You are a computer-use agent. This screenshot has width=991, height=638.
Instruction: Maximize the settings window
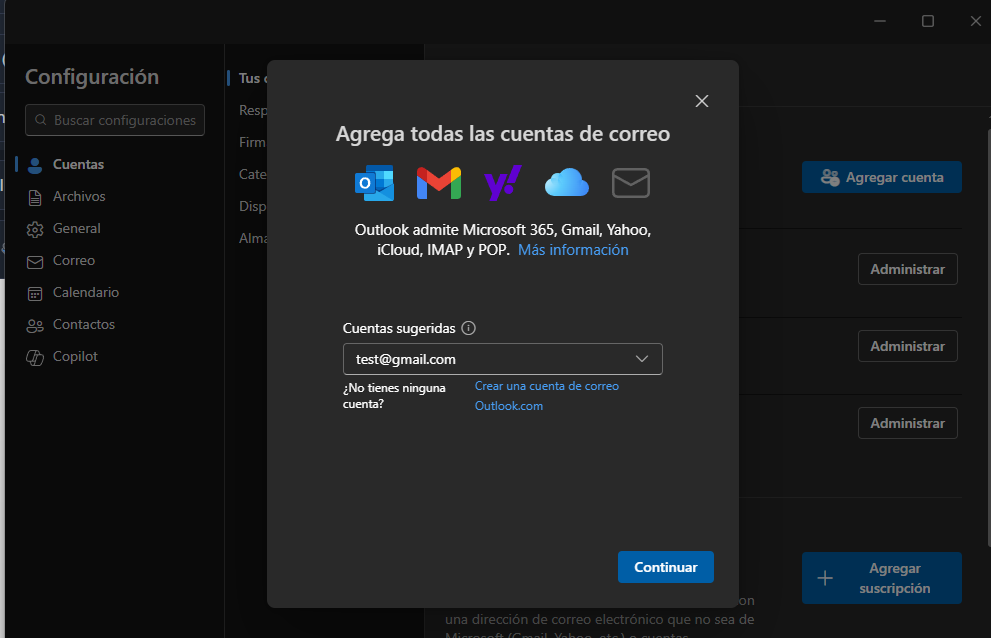point(928,21)
